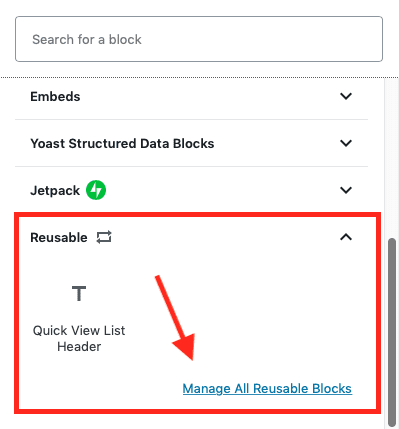Click the Reusable loop arrows icon
The height and width of the screenshot is (429, 399).
pyautogui.click(x=104, y=238)
